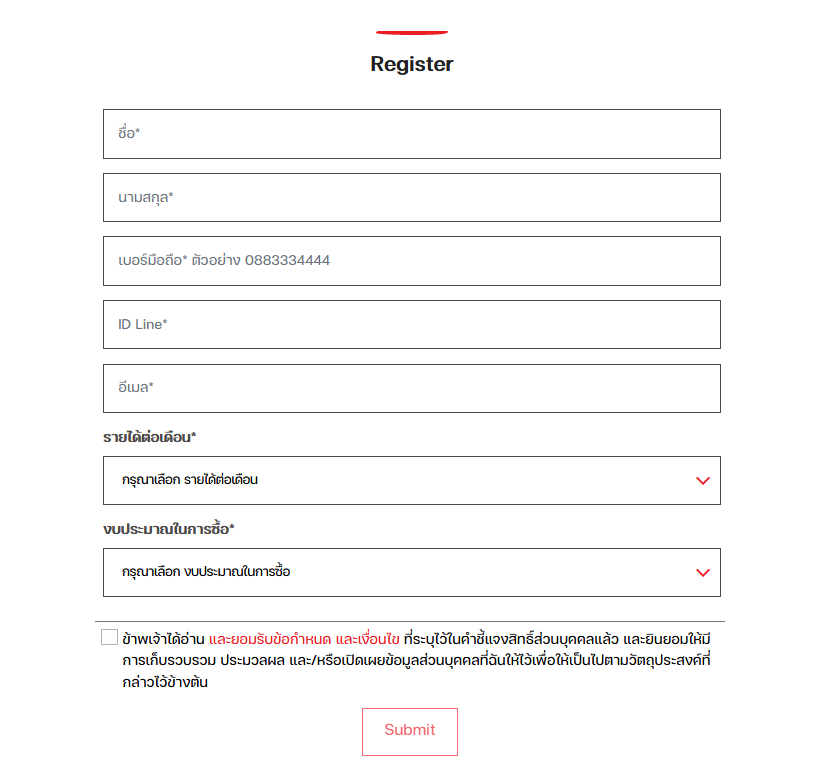Click into the อีเมล email field

[x=411, y=388]
